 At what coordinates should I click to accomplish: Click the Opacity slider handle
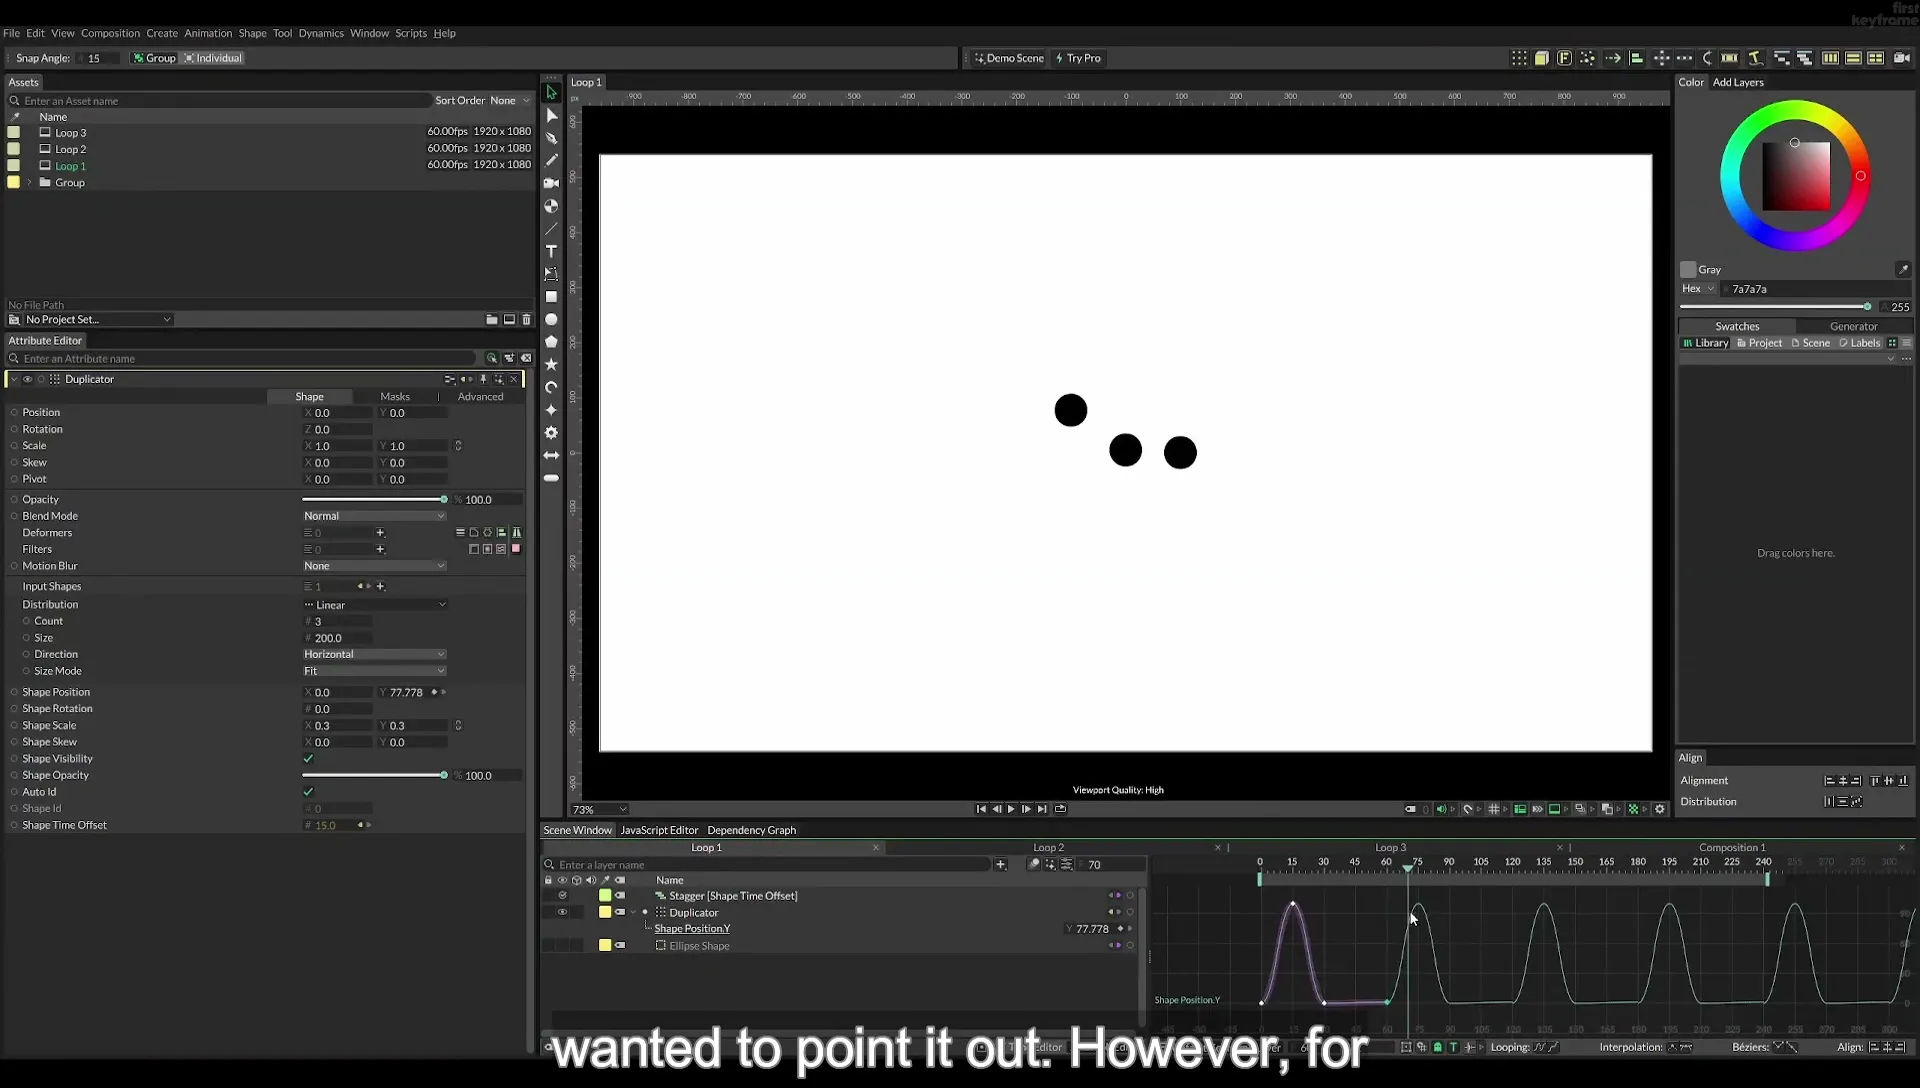(x=443, y=499)
